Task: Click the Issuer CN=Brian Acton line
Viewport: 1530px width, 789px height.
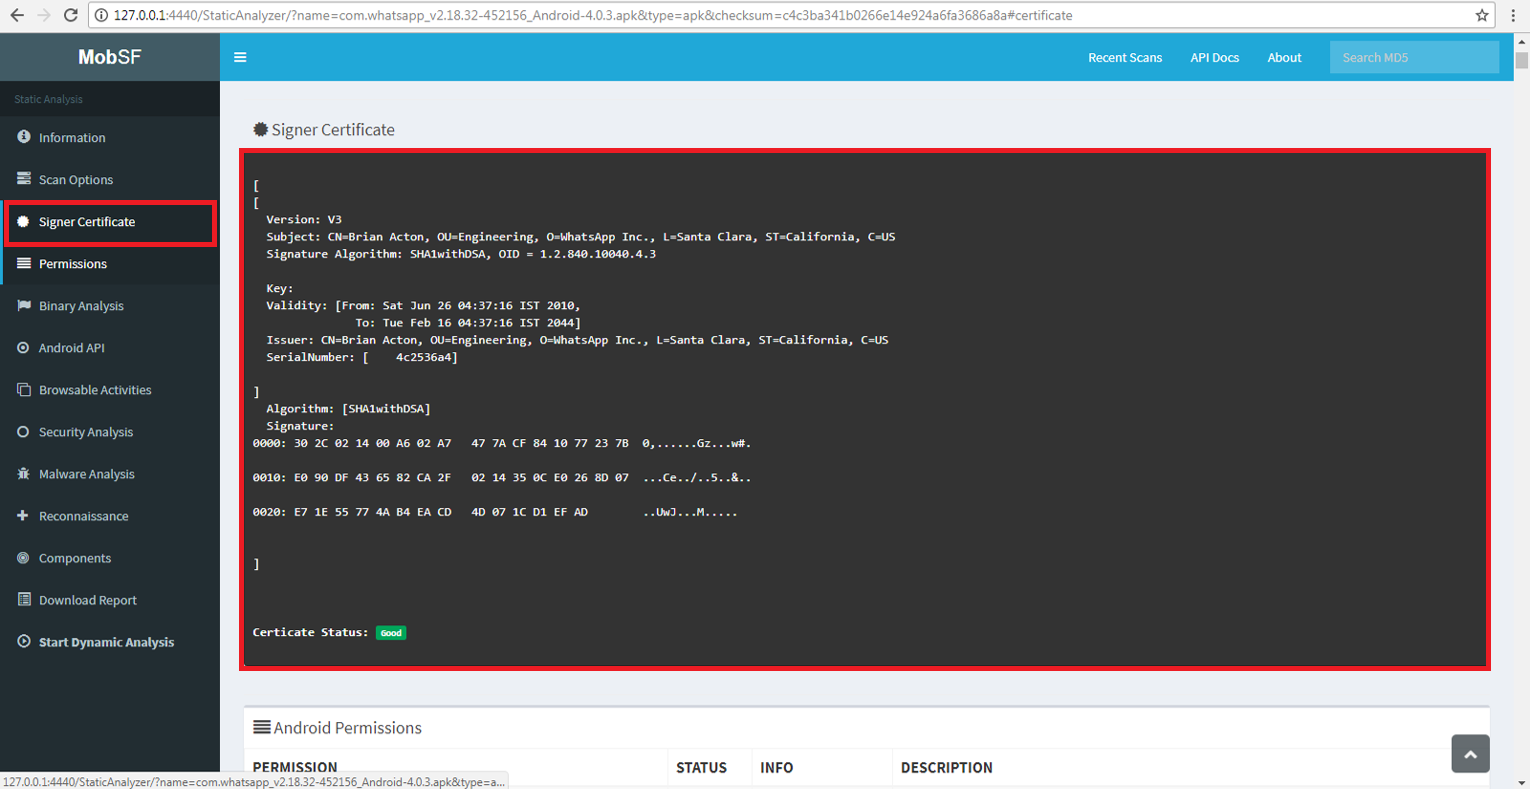Action: click(x=577, y=340)
